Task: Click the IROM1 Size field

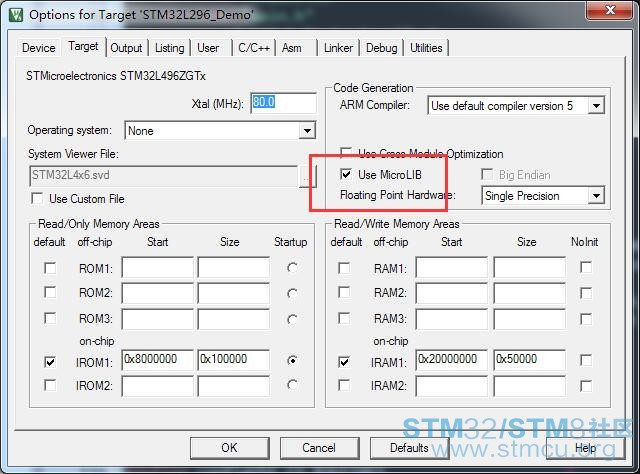Action: [x=233, y=360]
